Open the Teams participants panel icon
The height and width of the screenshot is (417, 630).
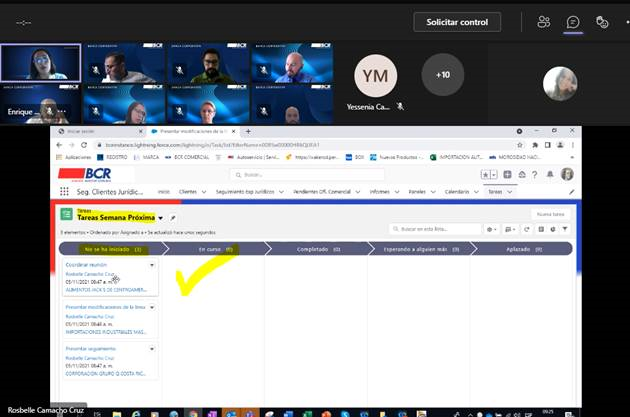click(544, 22)
